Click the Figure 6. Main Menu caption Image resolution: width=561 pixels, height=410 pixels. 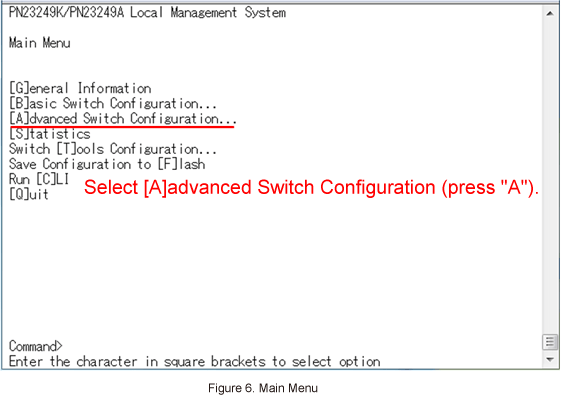[x=263, y=388]
